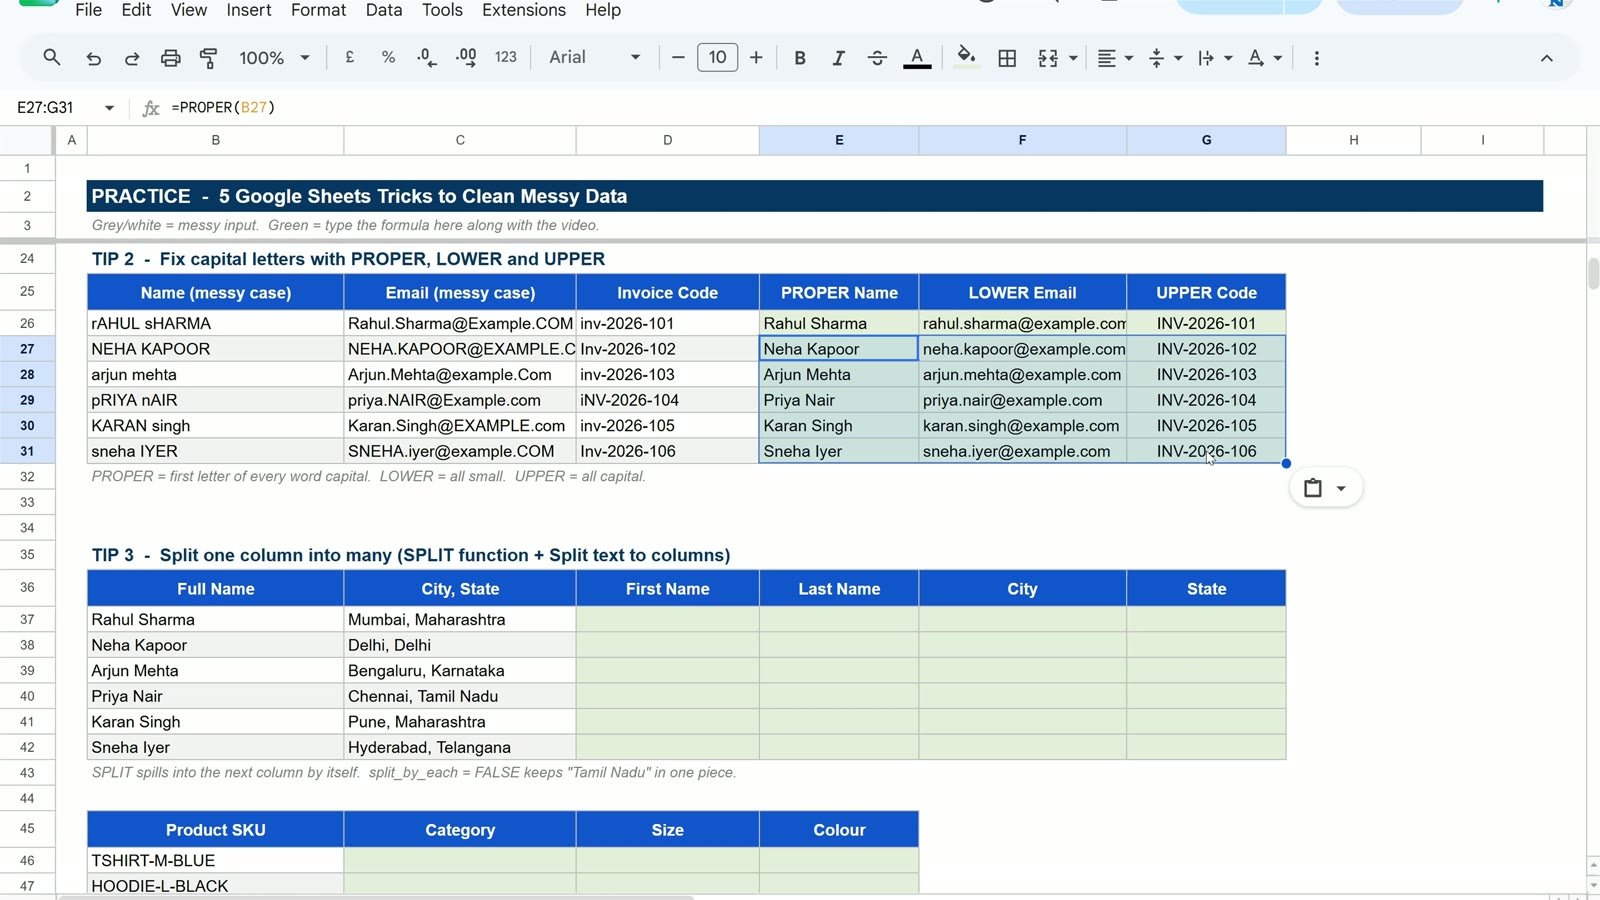Viewport: 1600px width, 900px height.
Task: Open the Tools menu
Action: [442, 10]
